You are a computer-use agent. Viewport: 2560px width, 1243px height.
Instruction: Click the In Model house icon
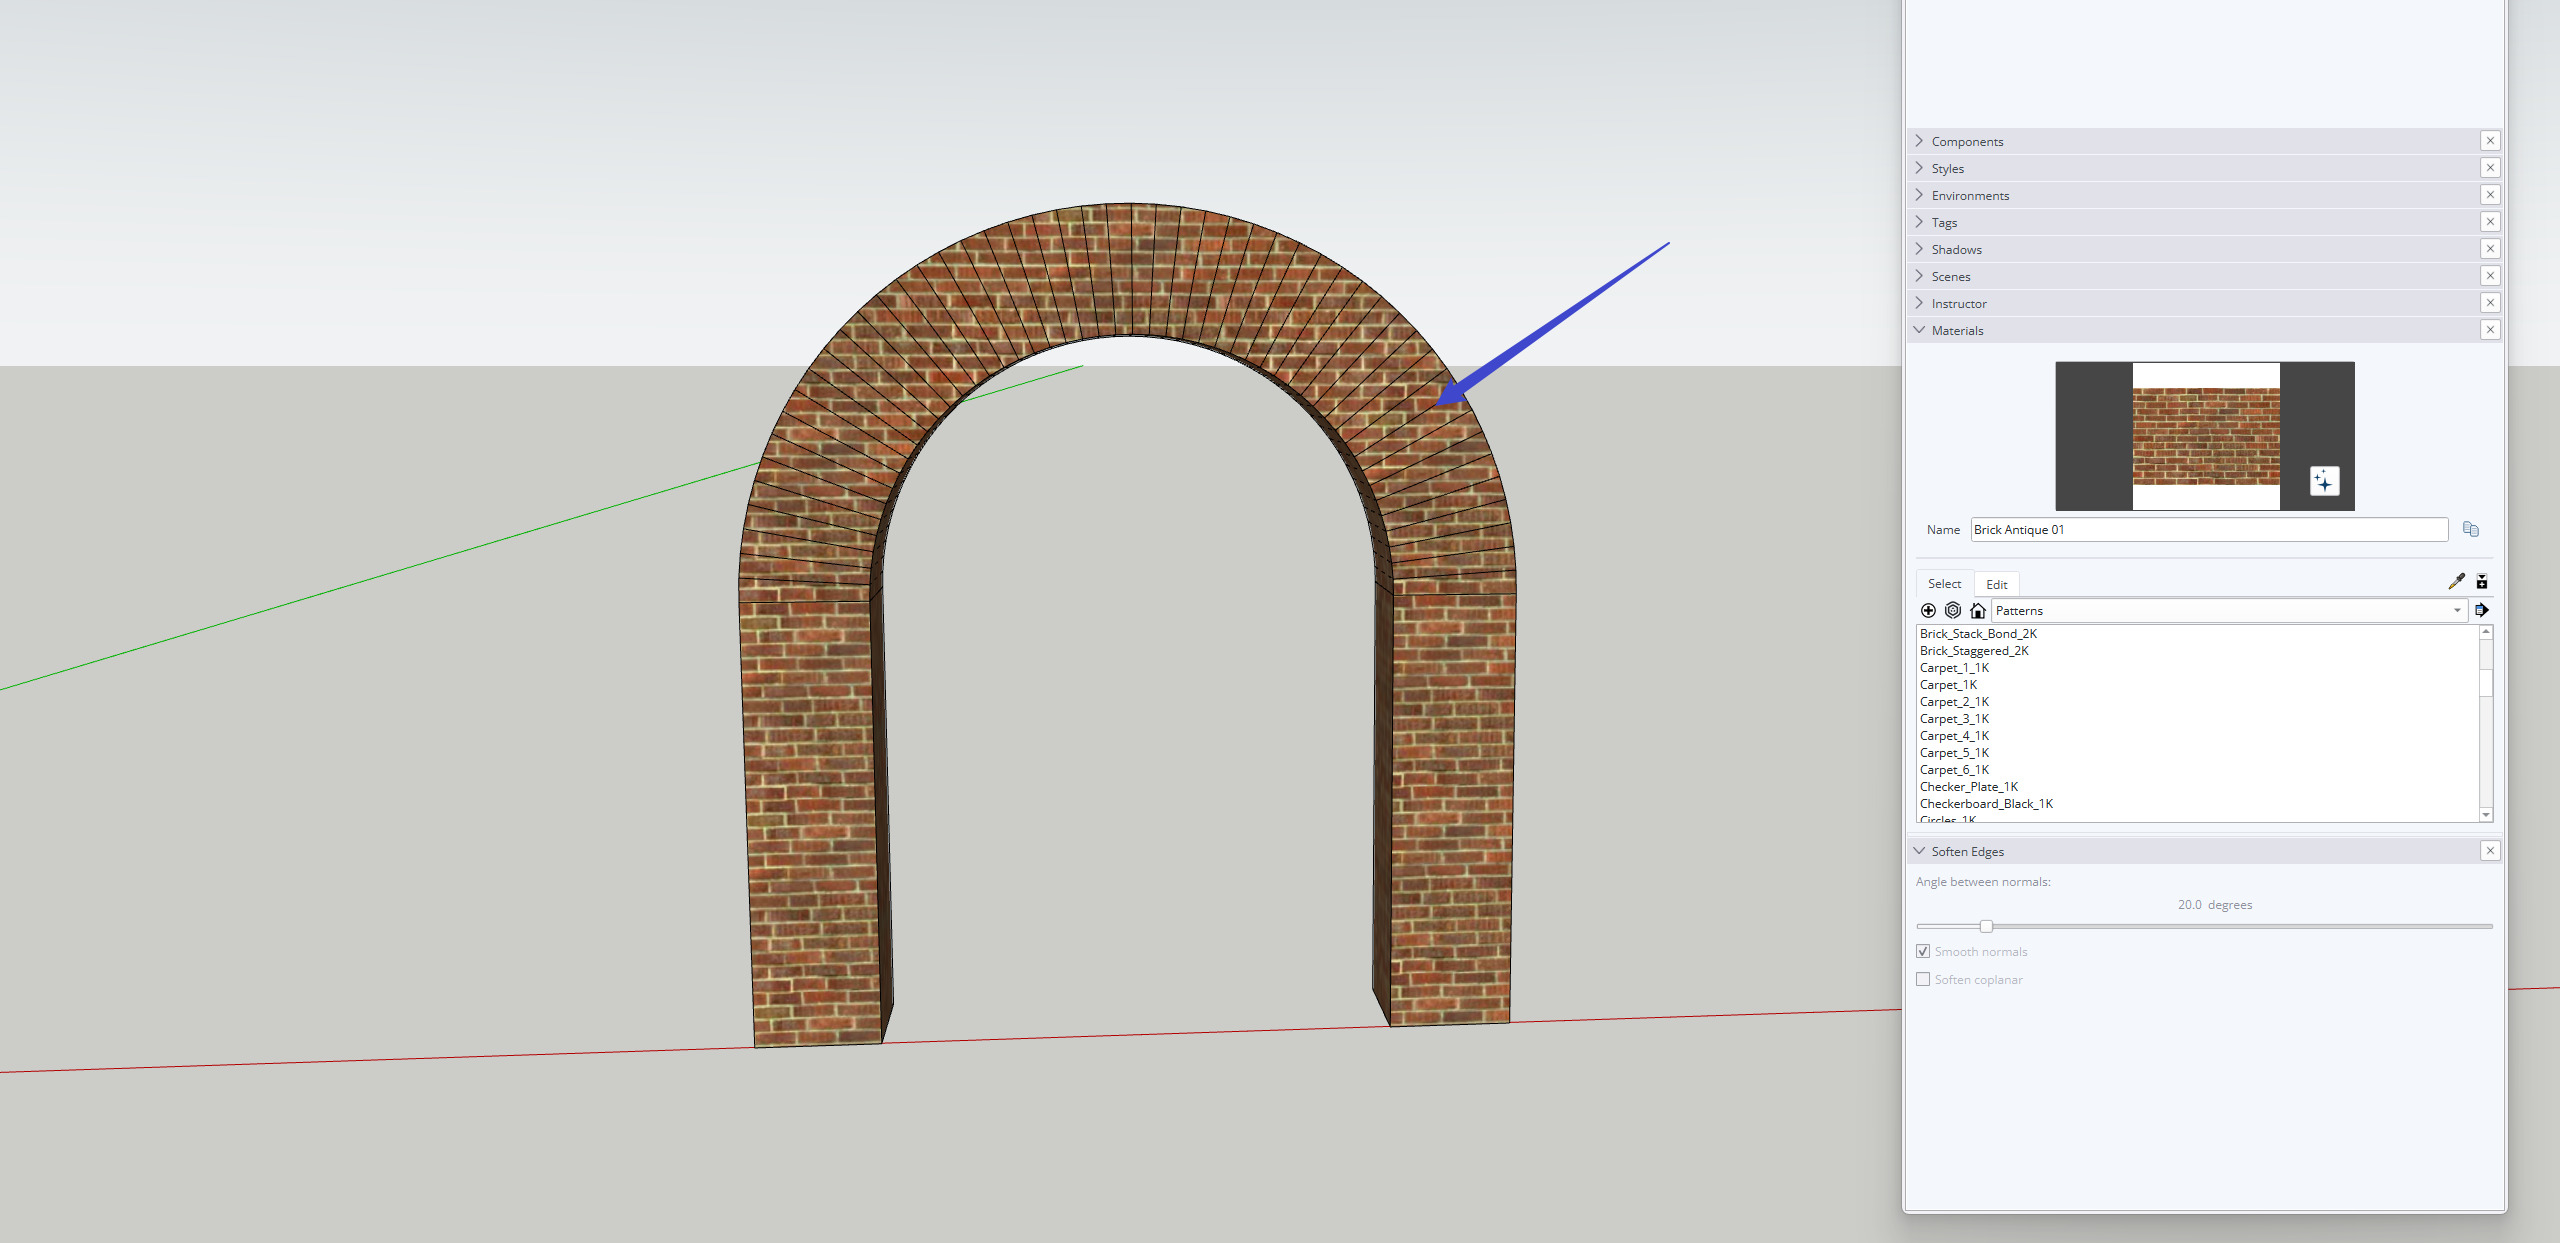(x=1977, y=610)
